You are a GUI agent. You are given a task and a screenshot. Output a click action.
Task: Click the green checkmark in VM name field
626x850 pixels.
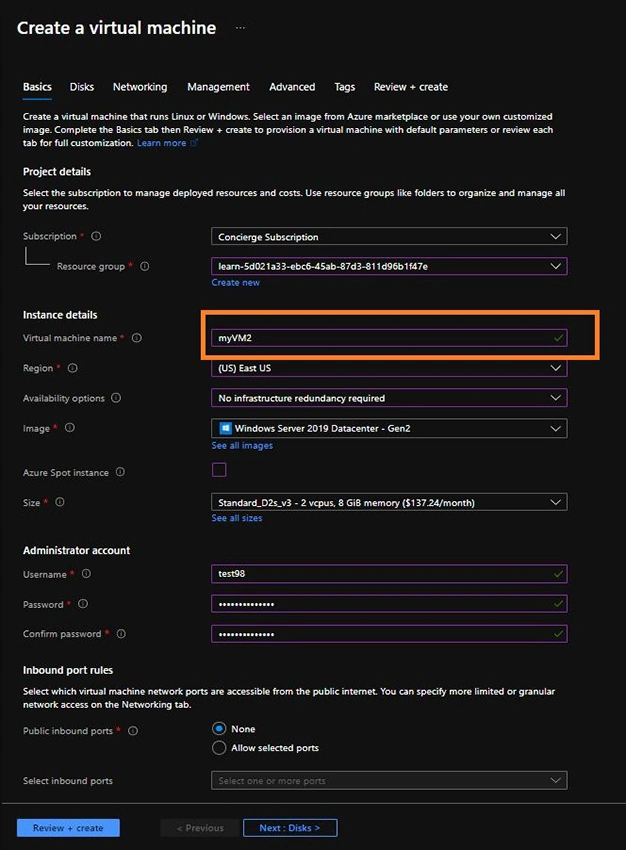tap(558, 338)
